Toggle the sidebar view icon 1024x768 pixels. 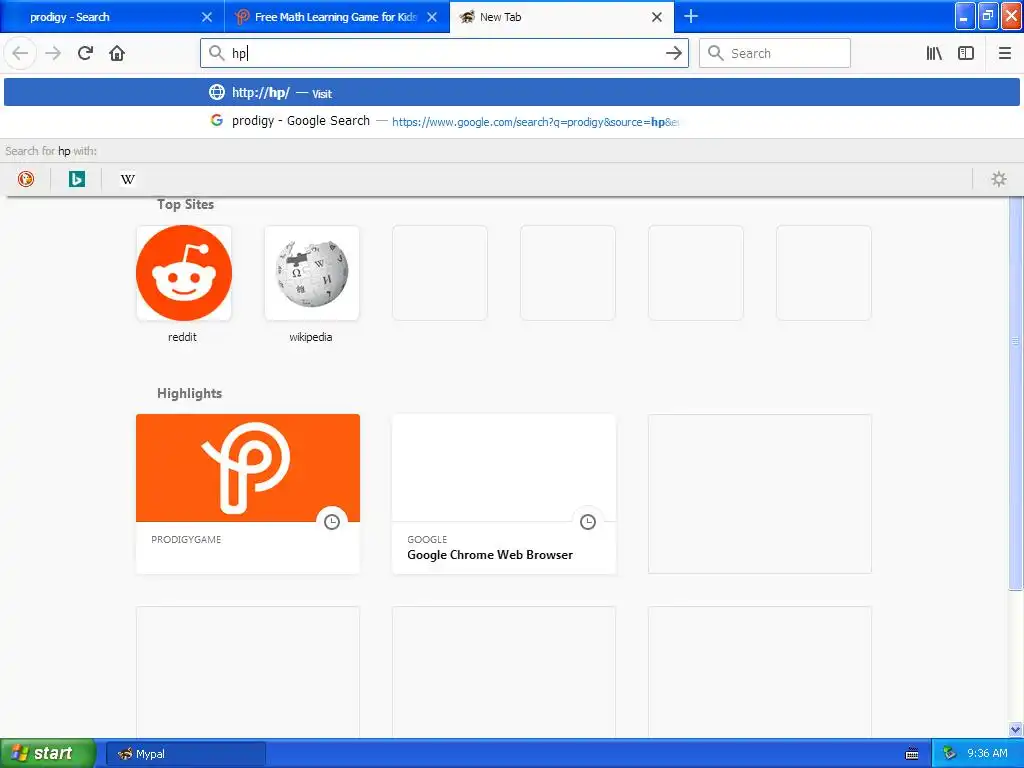click(966, 53)
